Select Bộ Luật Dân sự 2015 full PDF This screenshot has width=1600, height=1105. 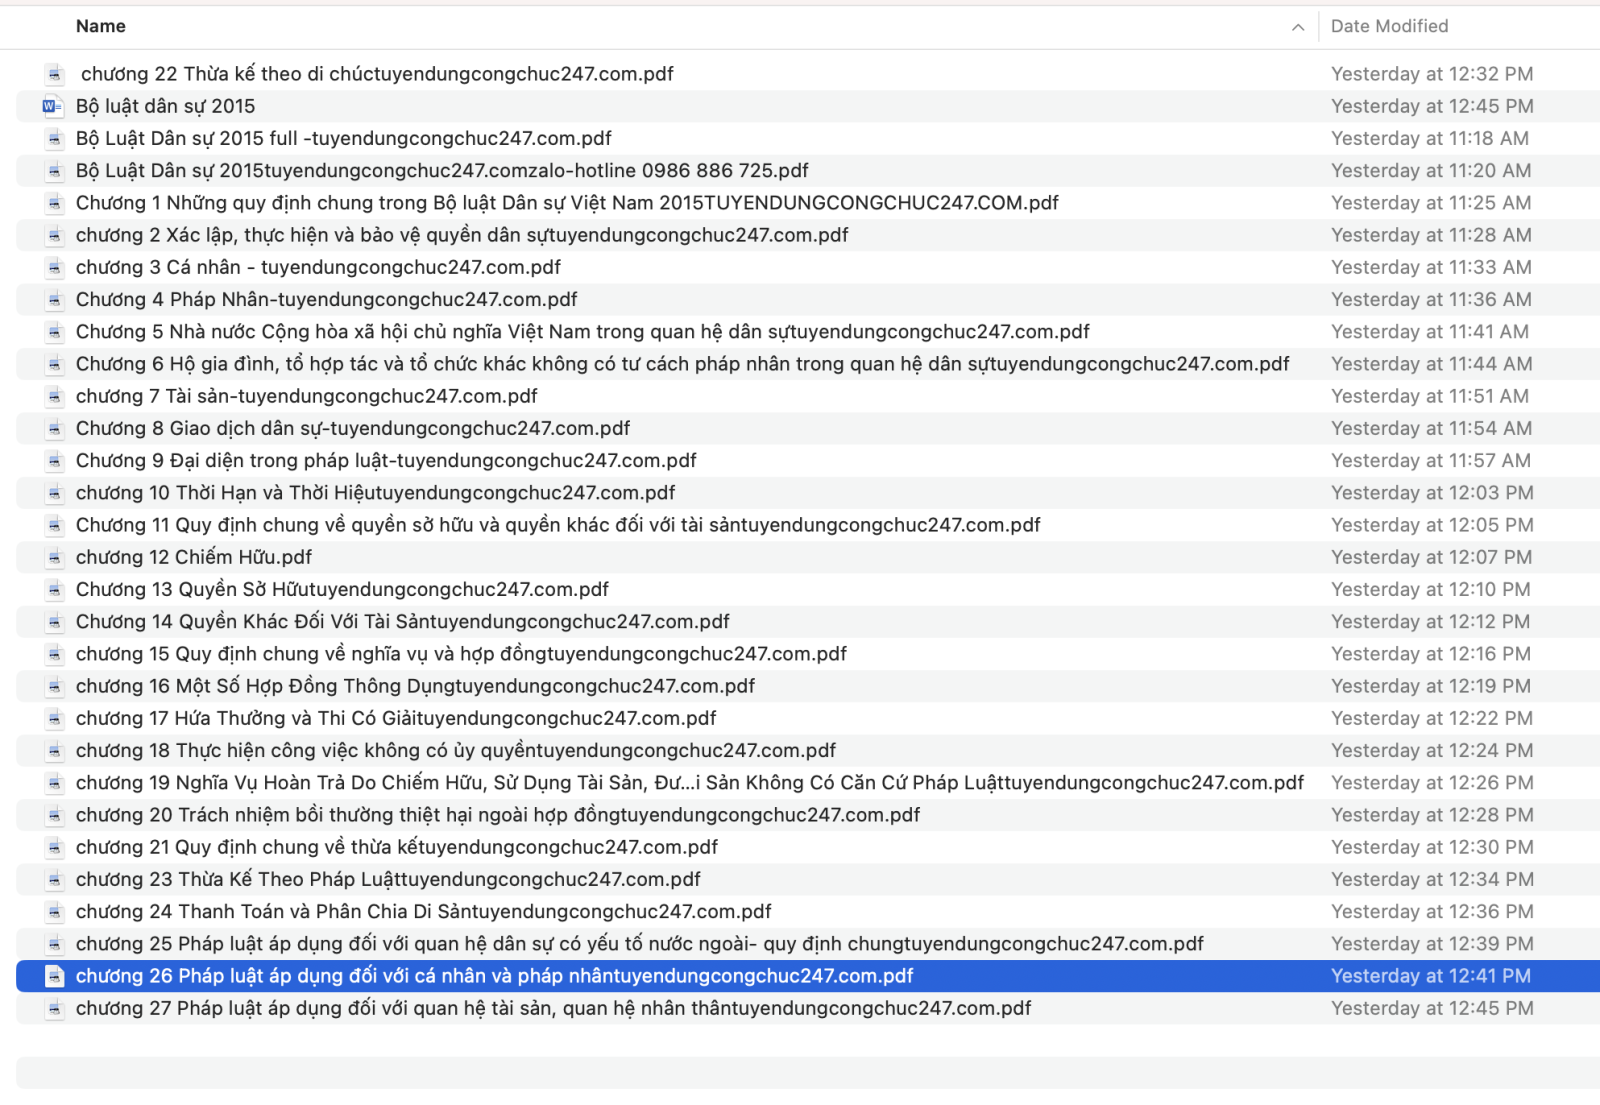click(x=343, y=138)
